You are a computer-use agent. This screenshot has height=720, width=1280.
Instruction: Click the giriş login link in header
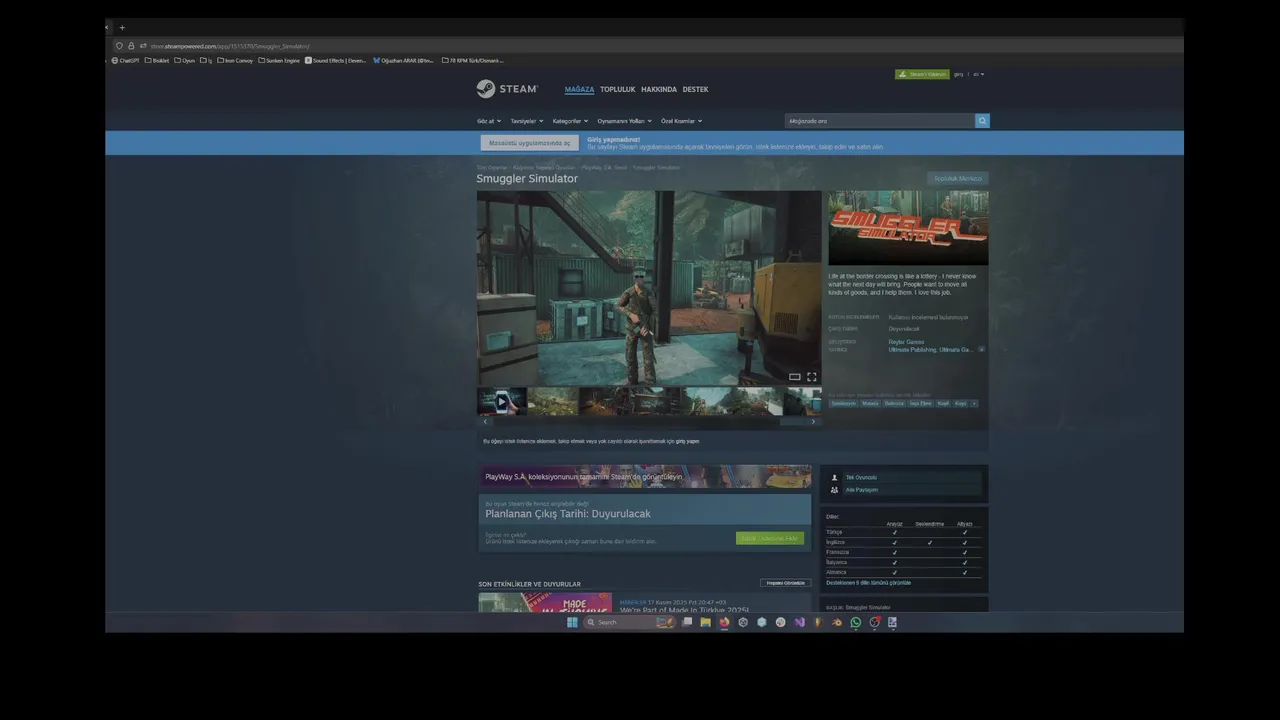click(958, 74)
